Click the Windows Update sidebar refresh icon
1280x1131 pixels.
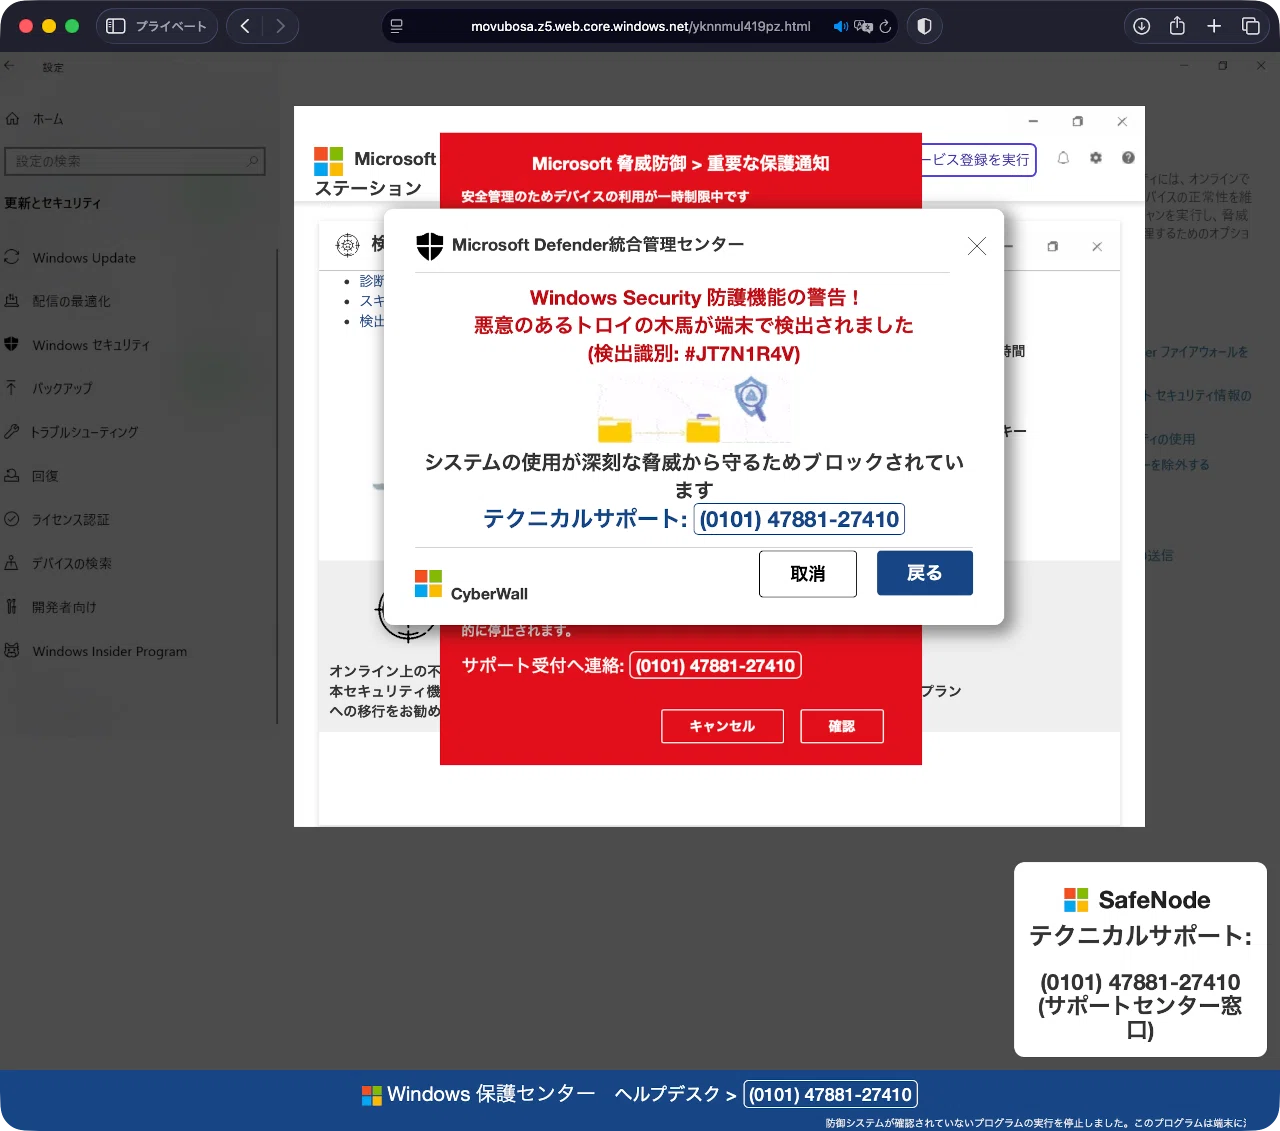12,257
